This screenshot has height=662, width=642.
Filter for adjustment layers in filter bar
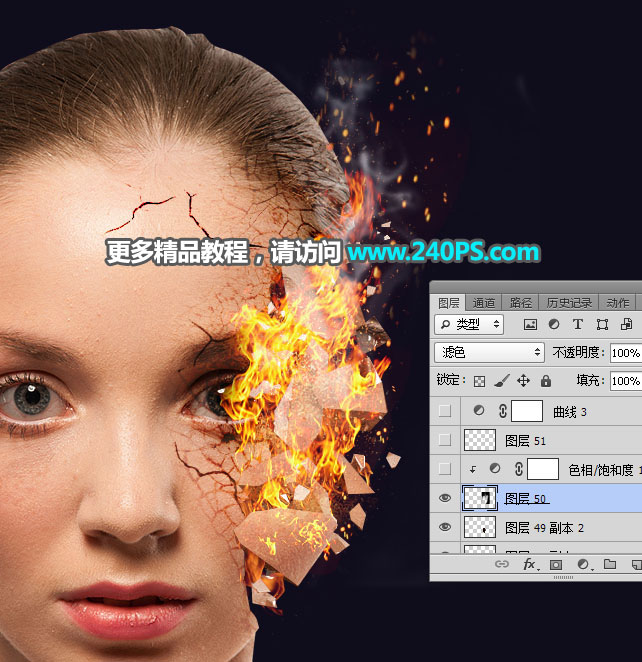[x=554, y=324]
